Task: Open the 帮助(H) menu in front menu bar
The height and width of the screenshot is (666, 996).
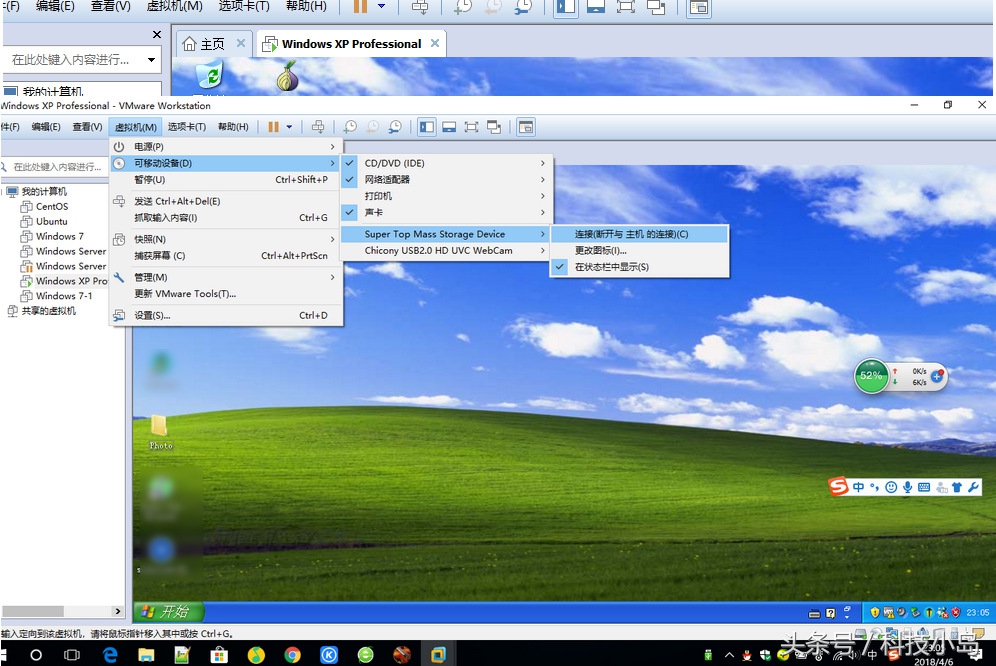Action: tap(233, 127)
